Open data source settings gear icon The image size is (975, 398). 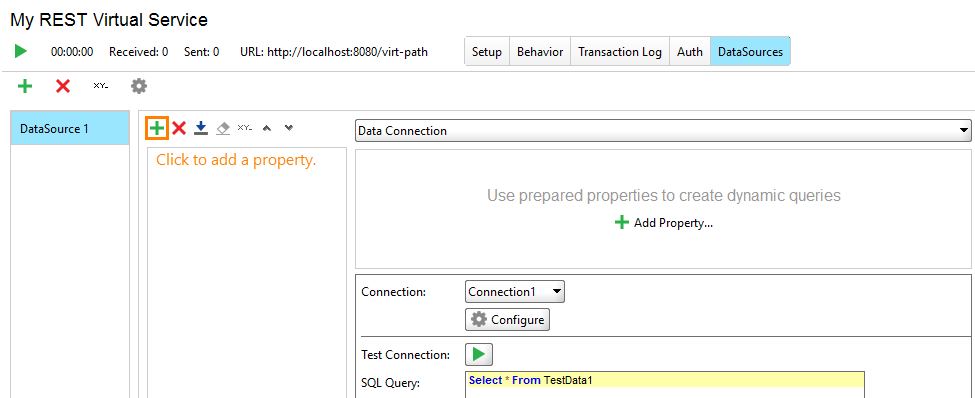[x=139, y=86]
